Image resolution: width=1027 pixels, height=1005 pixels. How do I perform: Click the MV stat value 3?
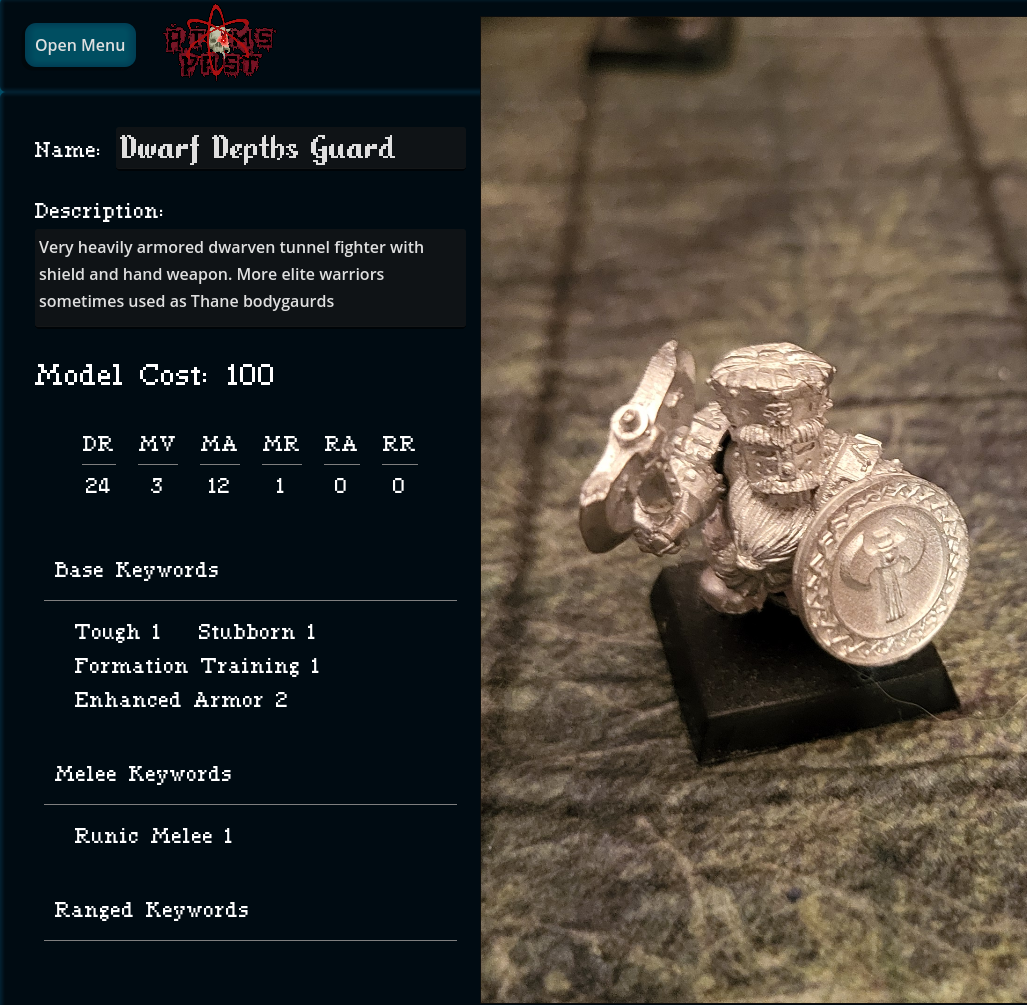pos(157,485)
